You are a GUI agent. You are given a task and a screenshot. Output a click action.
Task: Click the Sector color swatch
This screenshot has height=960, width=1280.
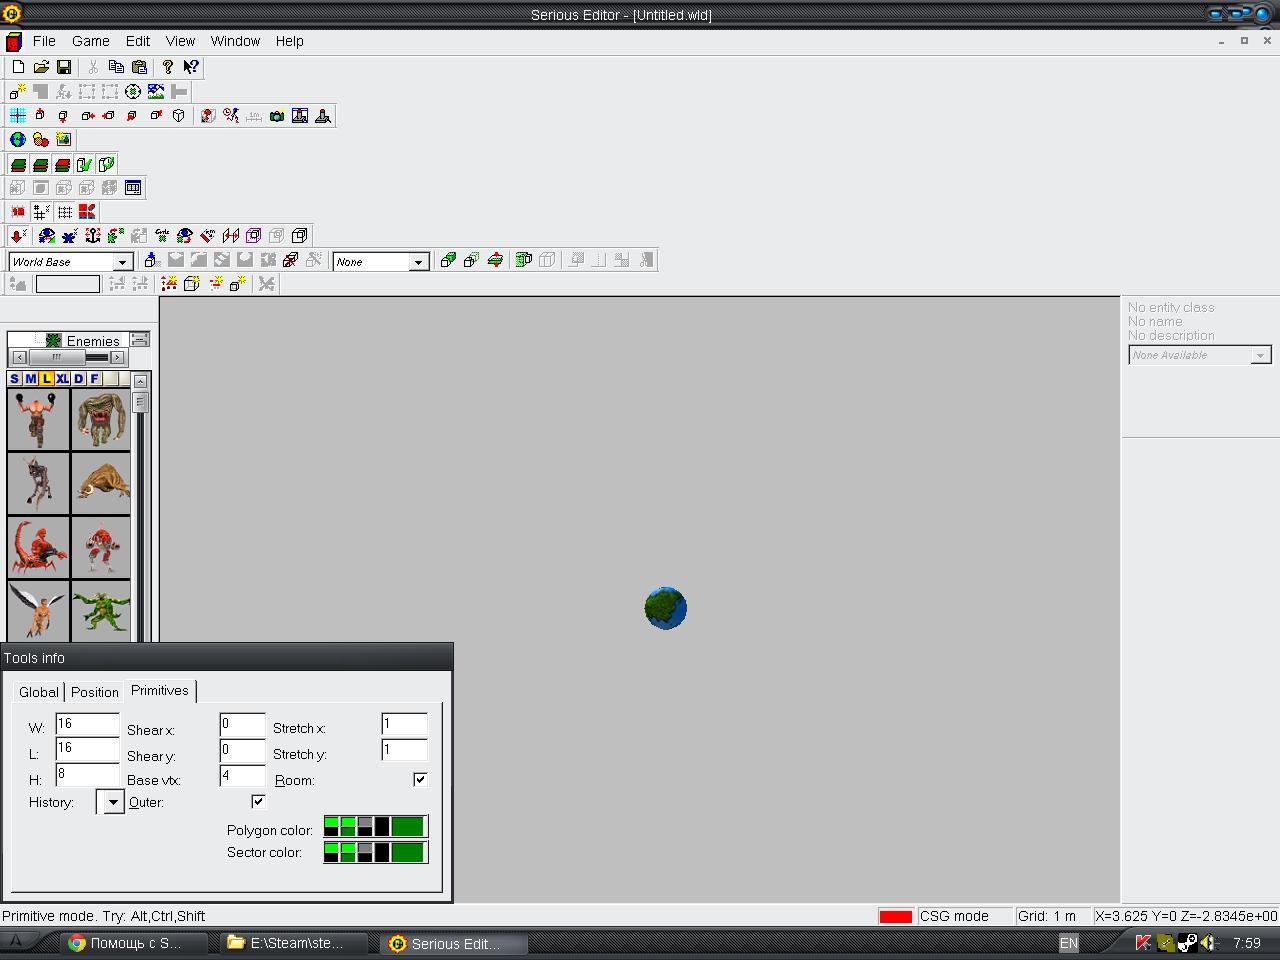point(375,852)
